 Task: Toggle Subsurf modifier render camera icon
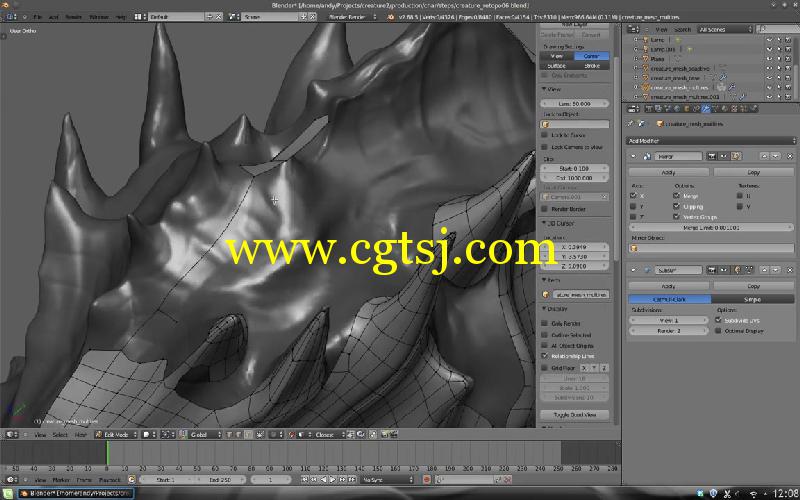coord(712,269)
